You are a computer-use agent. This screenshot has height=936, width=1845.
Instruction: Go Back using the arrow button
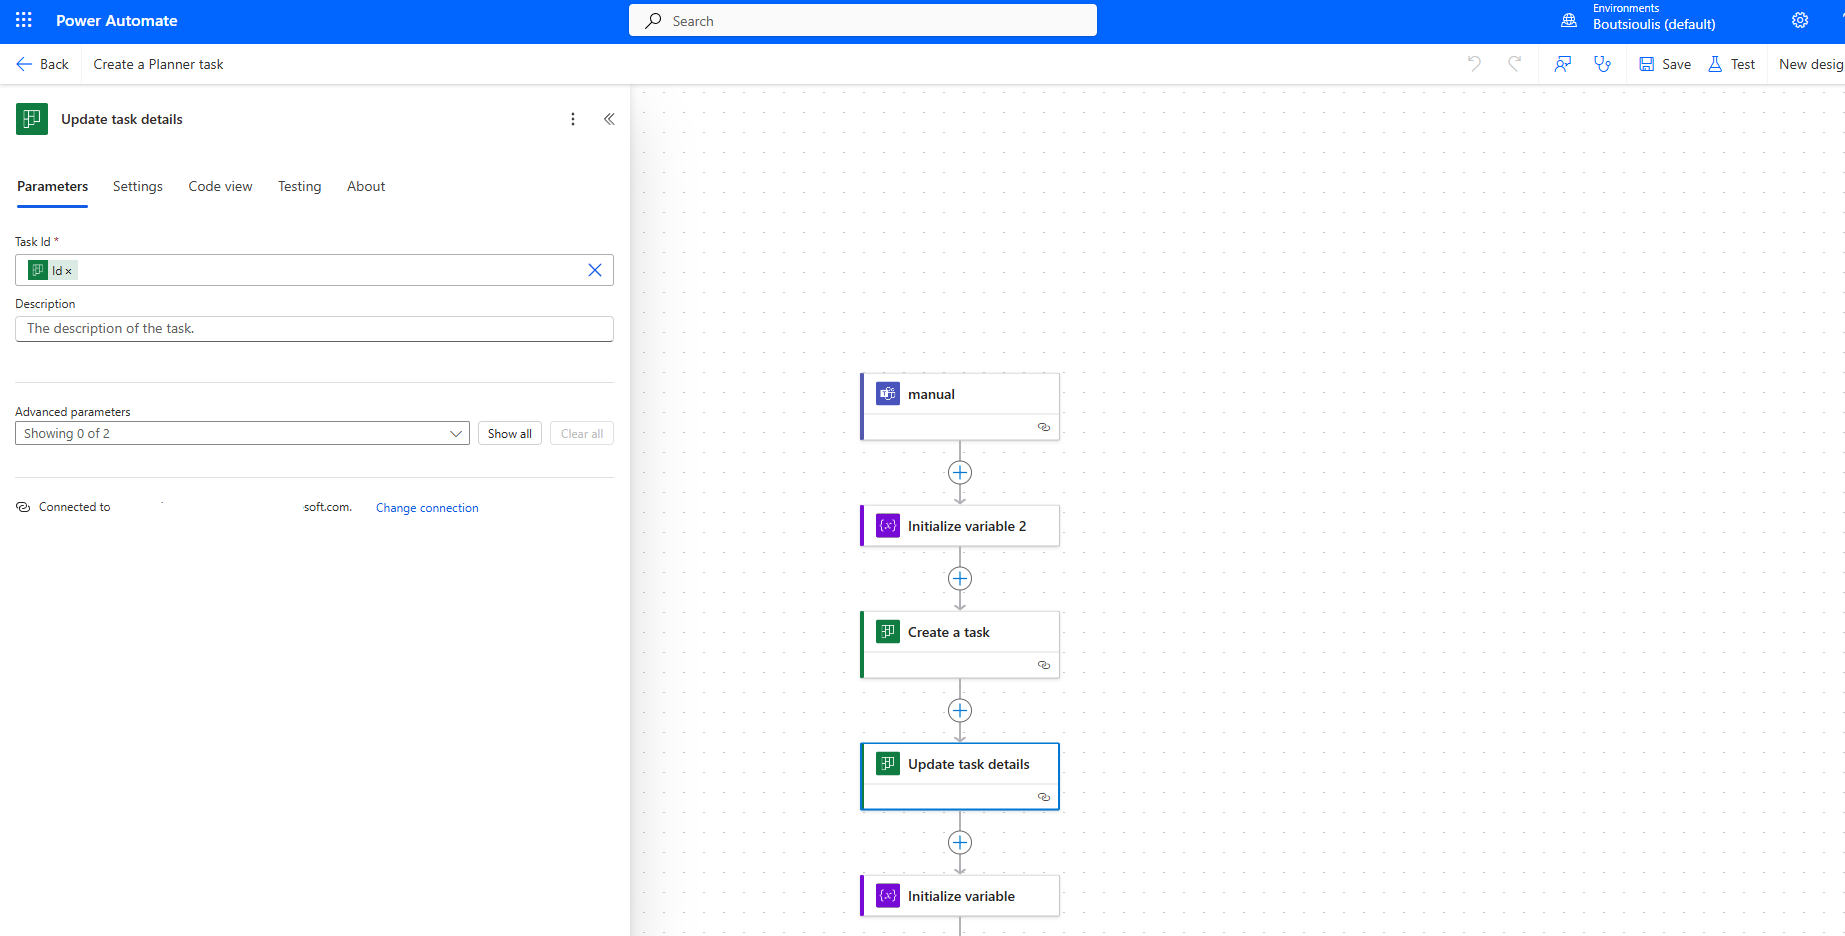pos(42,64)
